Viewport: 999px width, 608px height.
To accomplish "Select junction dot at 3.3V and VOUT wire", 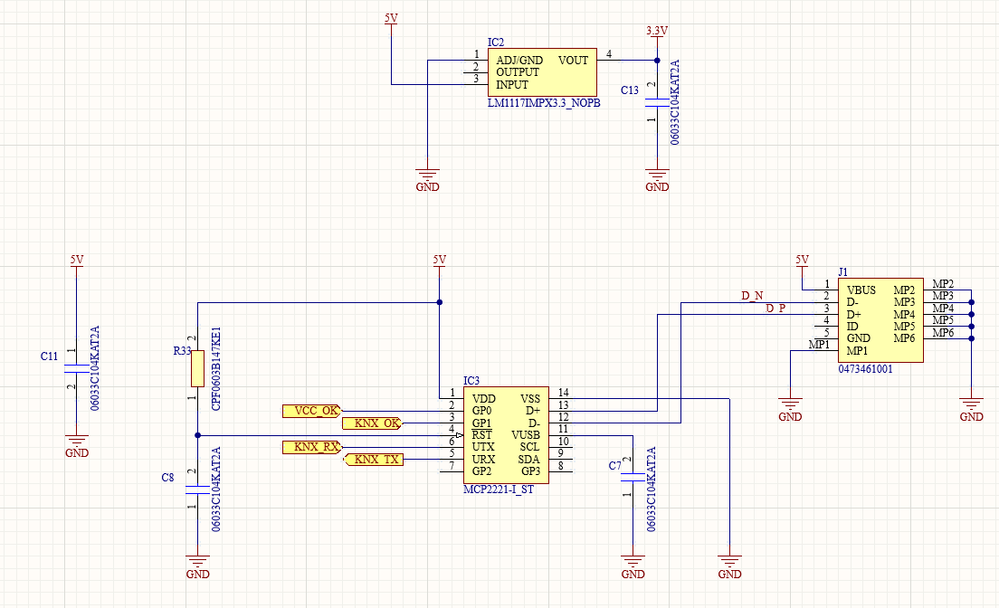I will [657, 61].
